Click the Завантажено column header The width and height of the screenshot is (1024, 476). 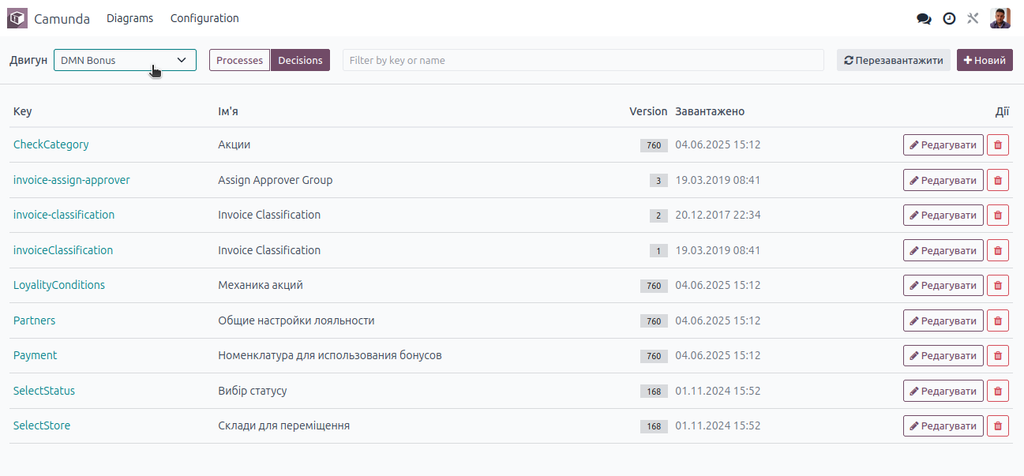coord(710,111)
